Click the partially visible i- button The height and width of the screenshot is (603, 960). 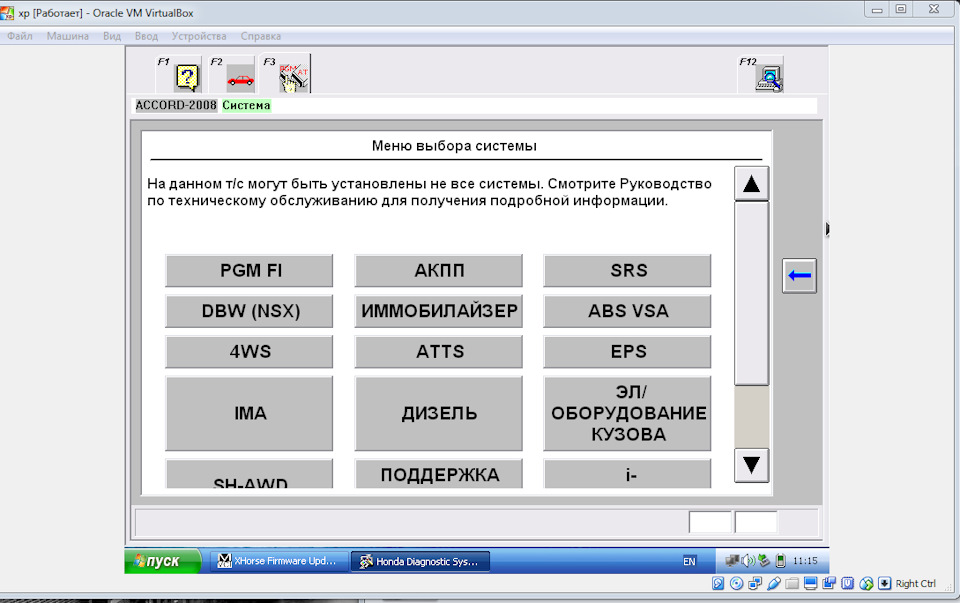click(x=628, y=474)
